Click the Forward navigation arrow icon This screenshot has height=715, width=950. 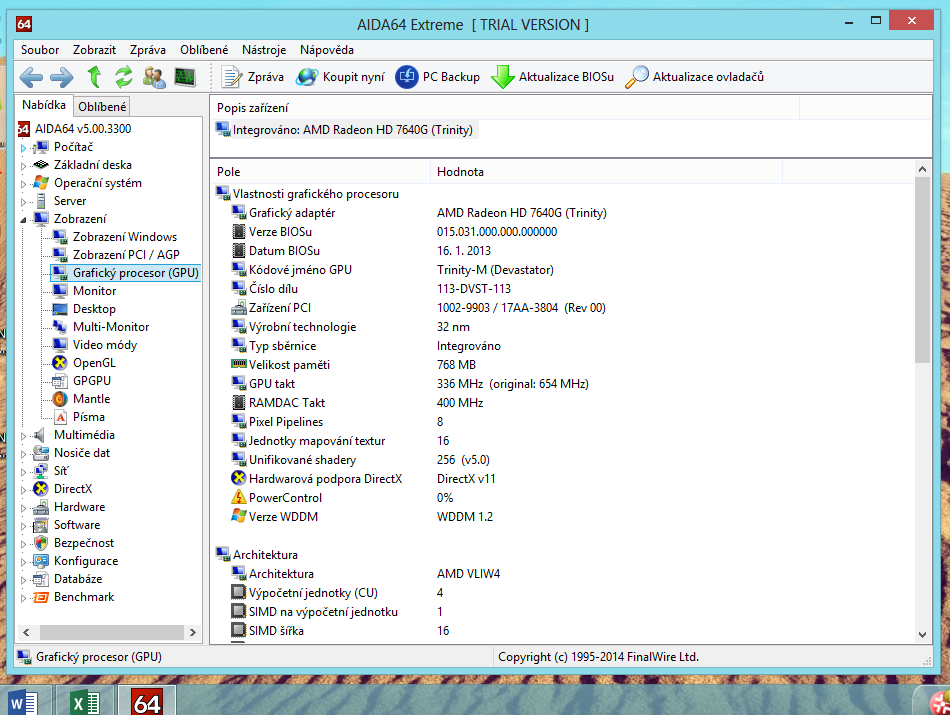[62, 77]
